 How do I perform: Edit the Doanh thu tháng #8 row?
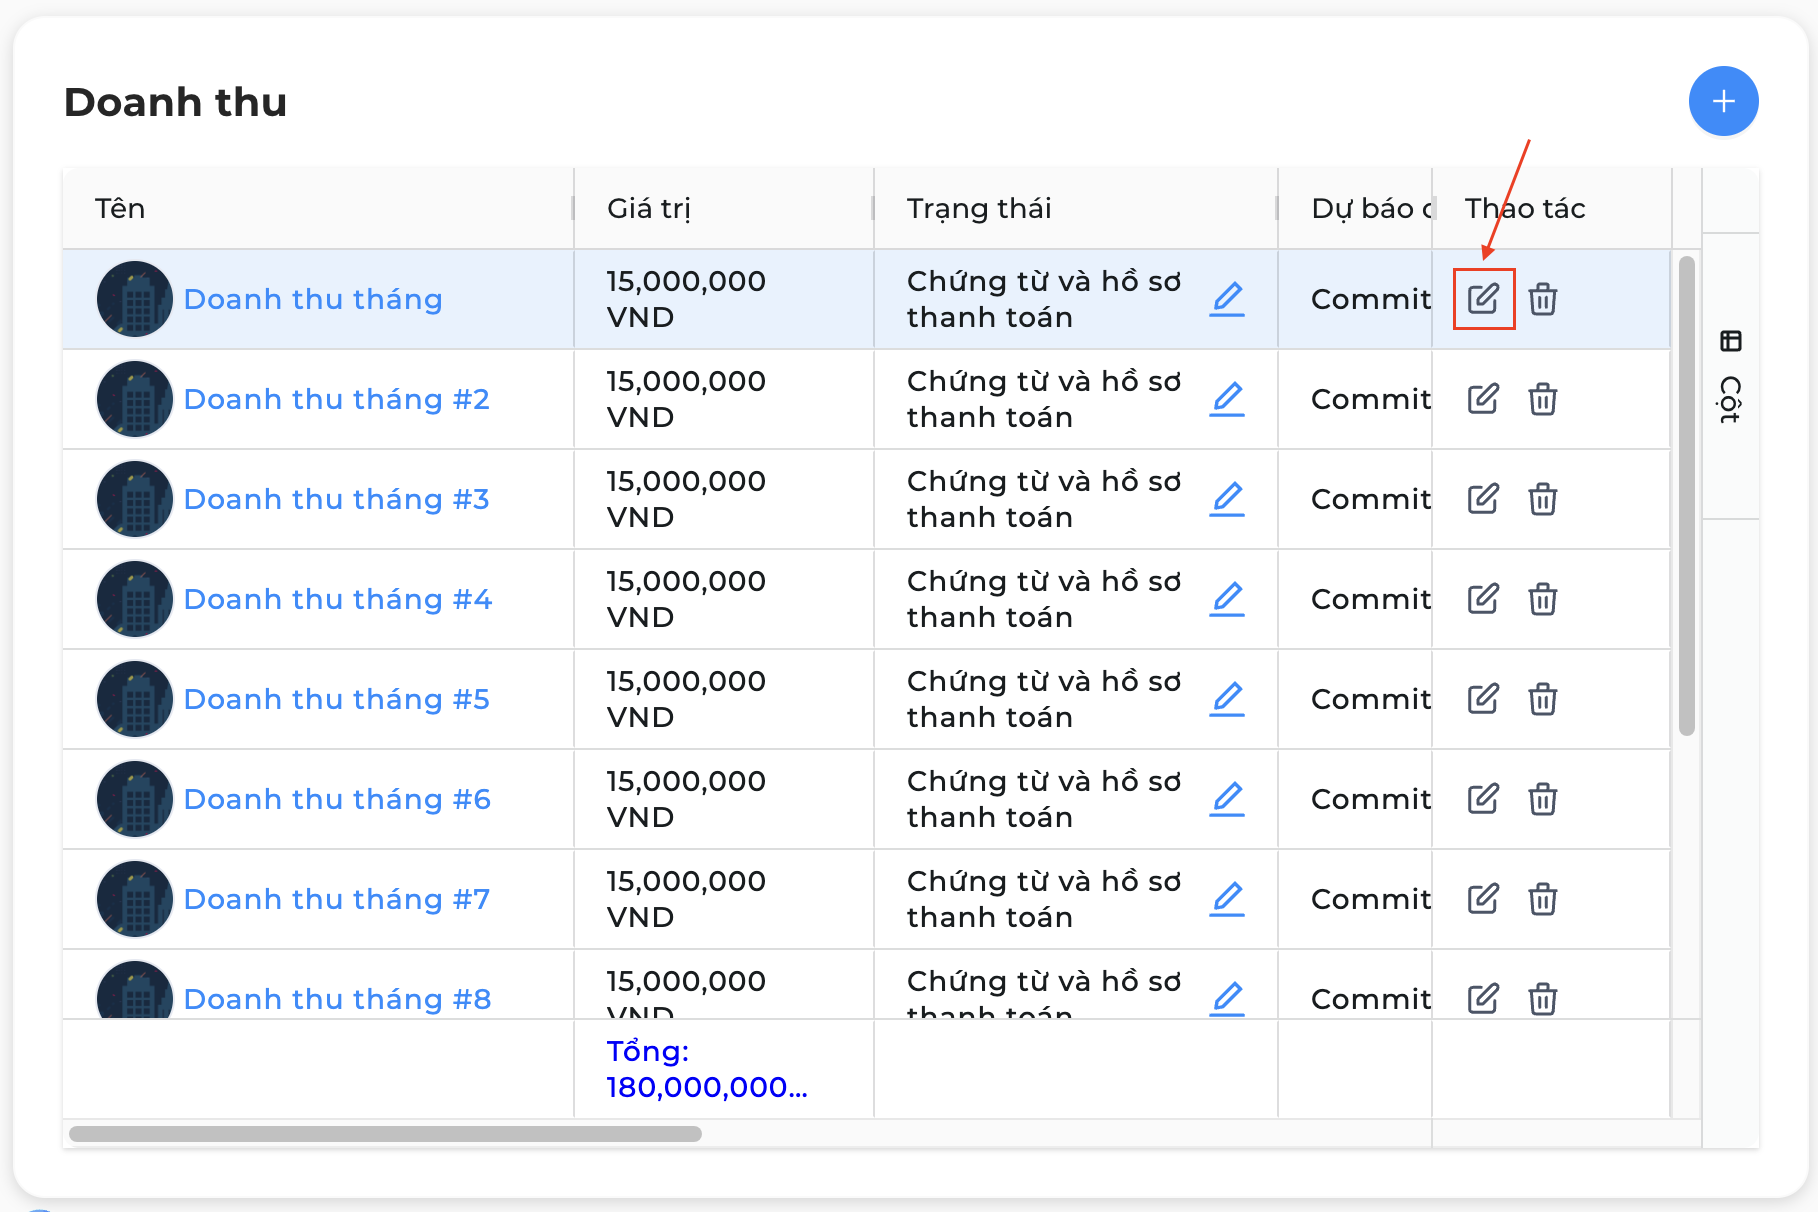(x=1483, y=999)
